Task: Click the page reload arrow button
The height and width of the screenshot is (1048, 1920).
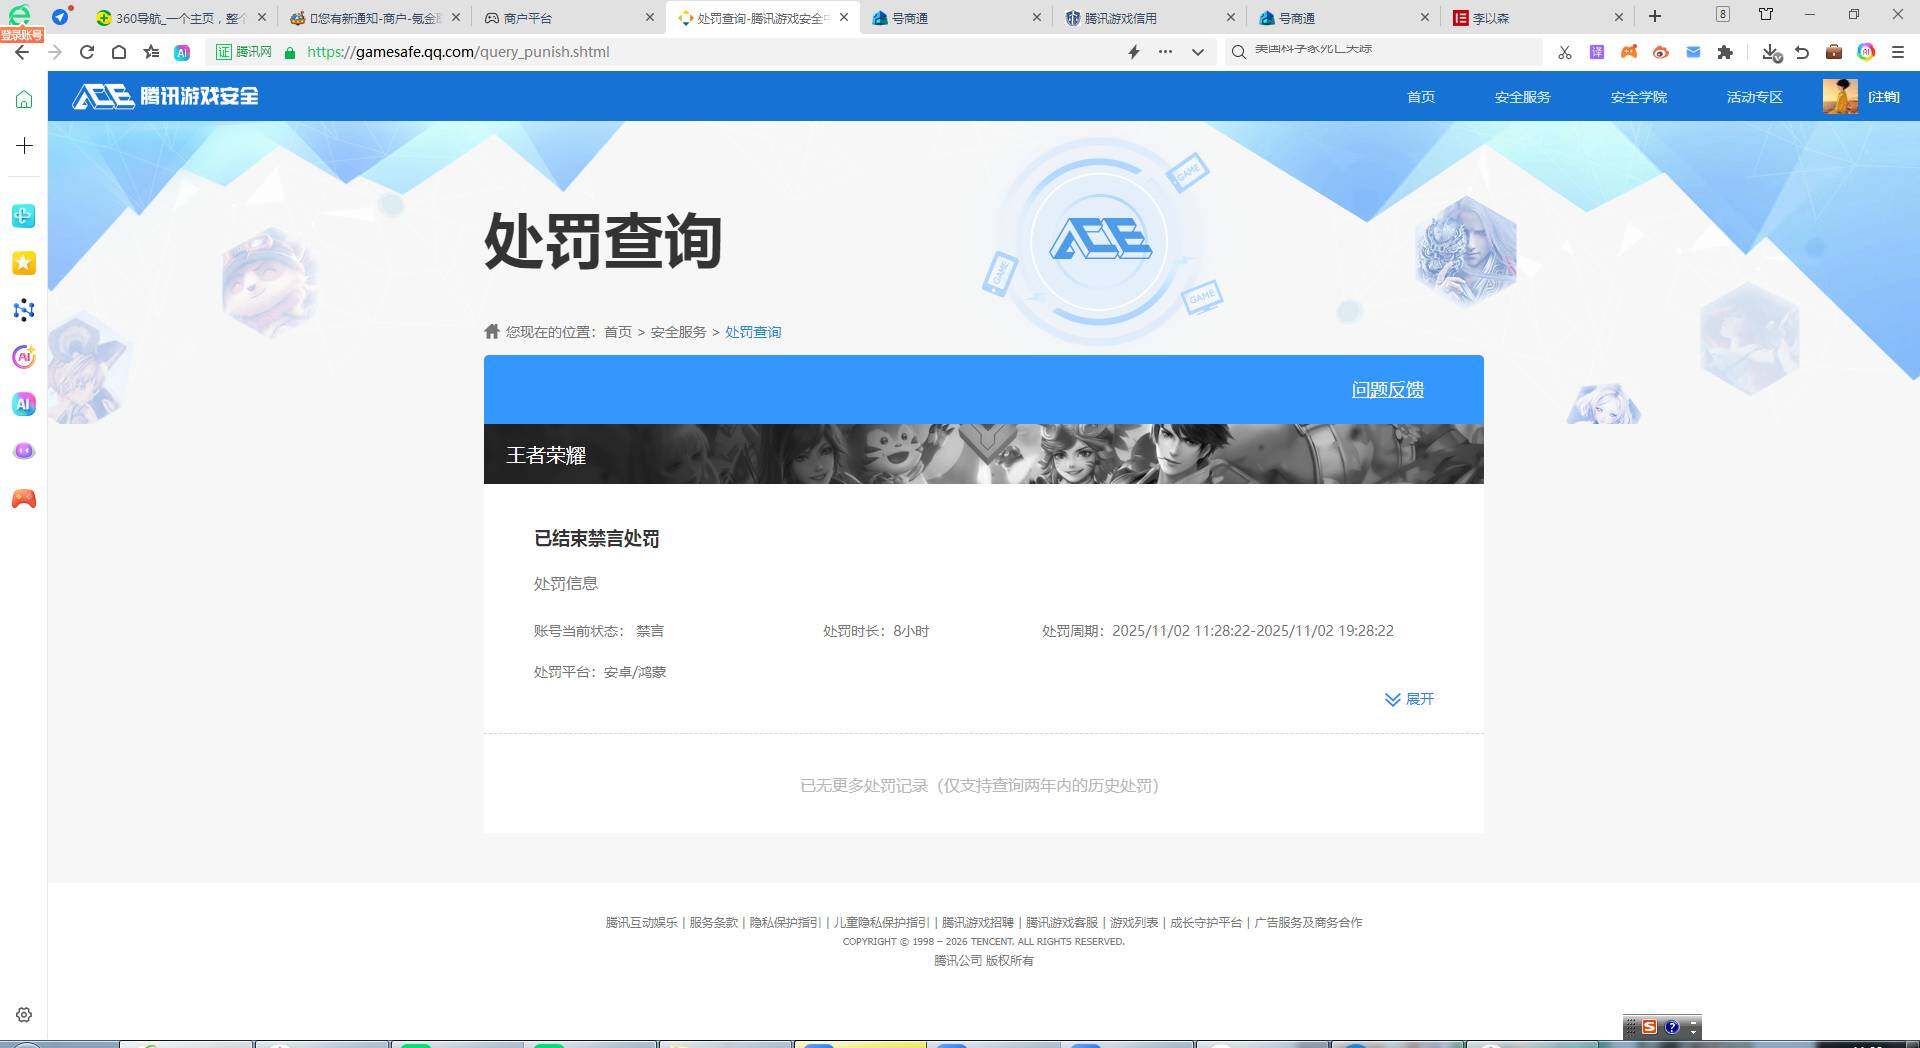Action: (x=86, y=52)
